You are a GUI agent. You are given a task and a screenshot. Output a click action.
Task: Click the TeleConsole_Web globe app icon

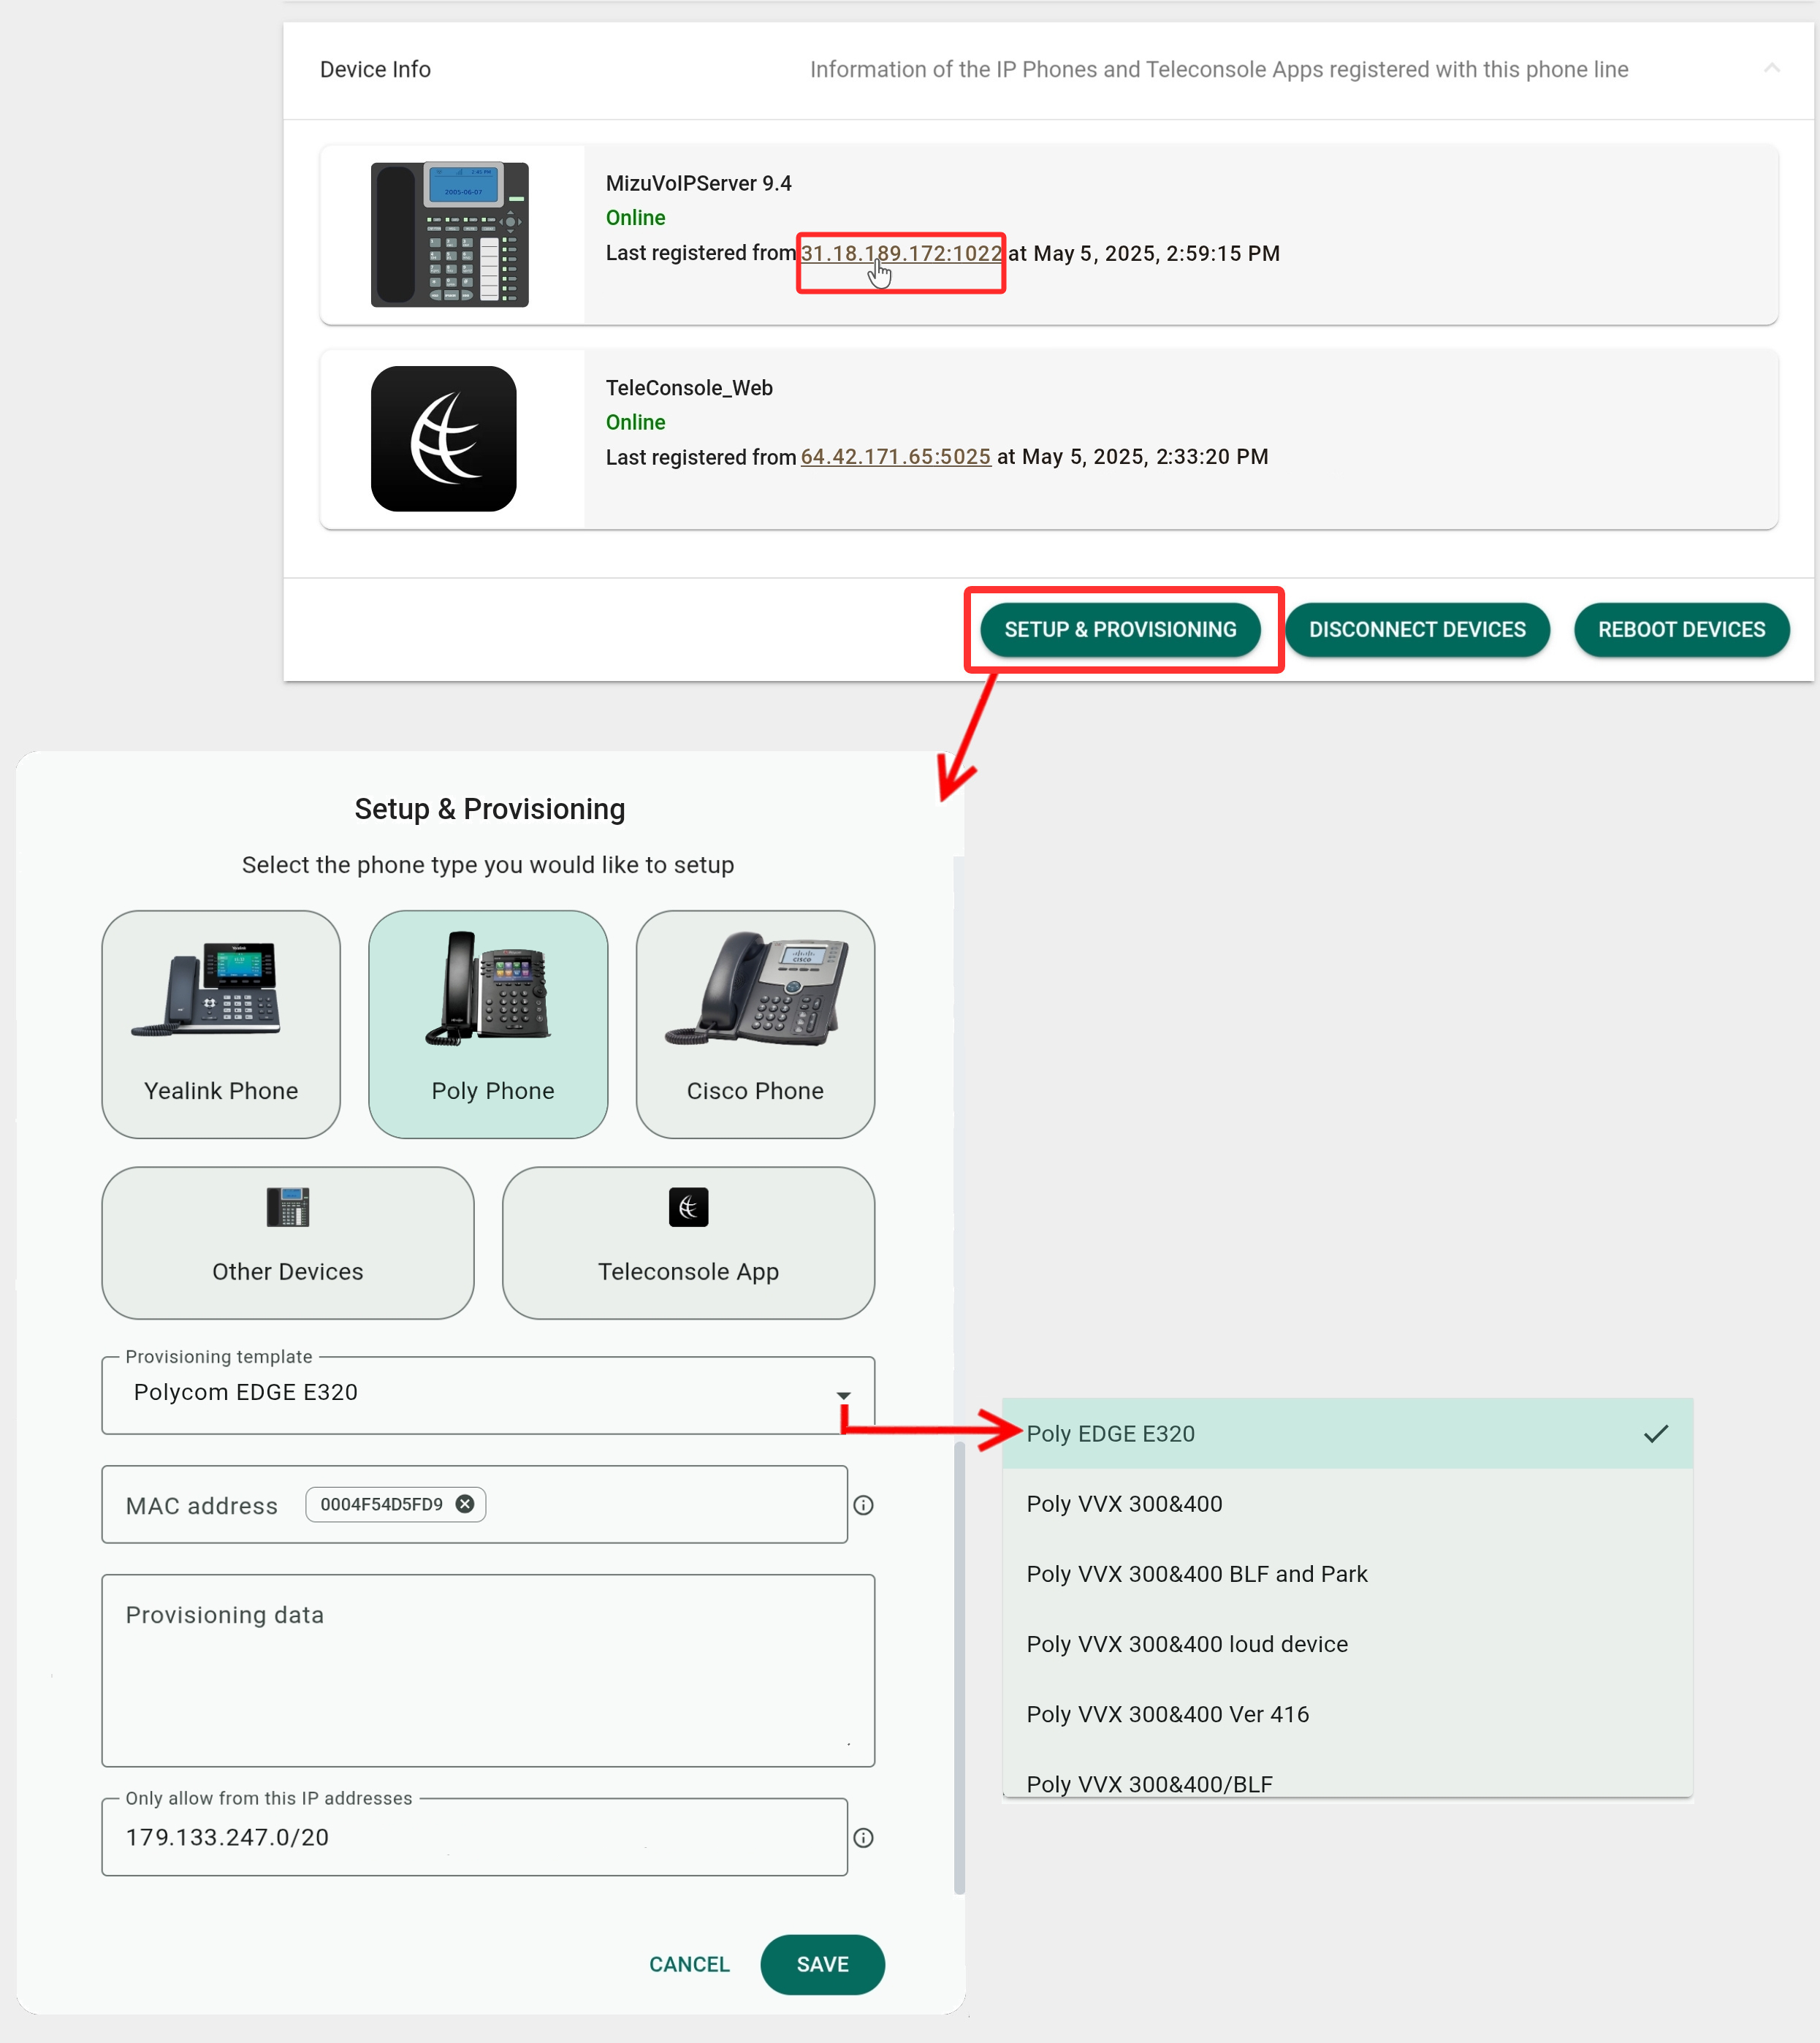coord(443,439)
